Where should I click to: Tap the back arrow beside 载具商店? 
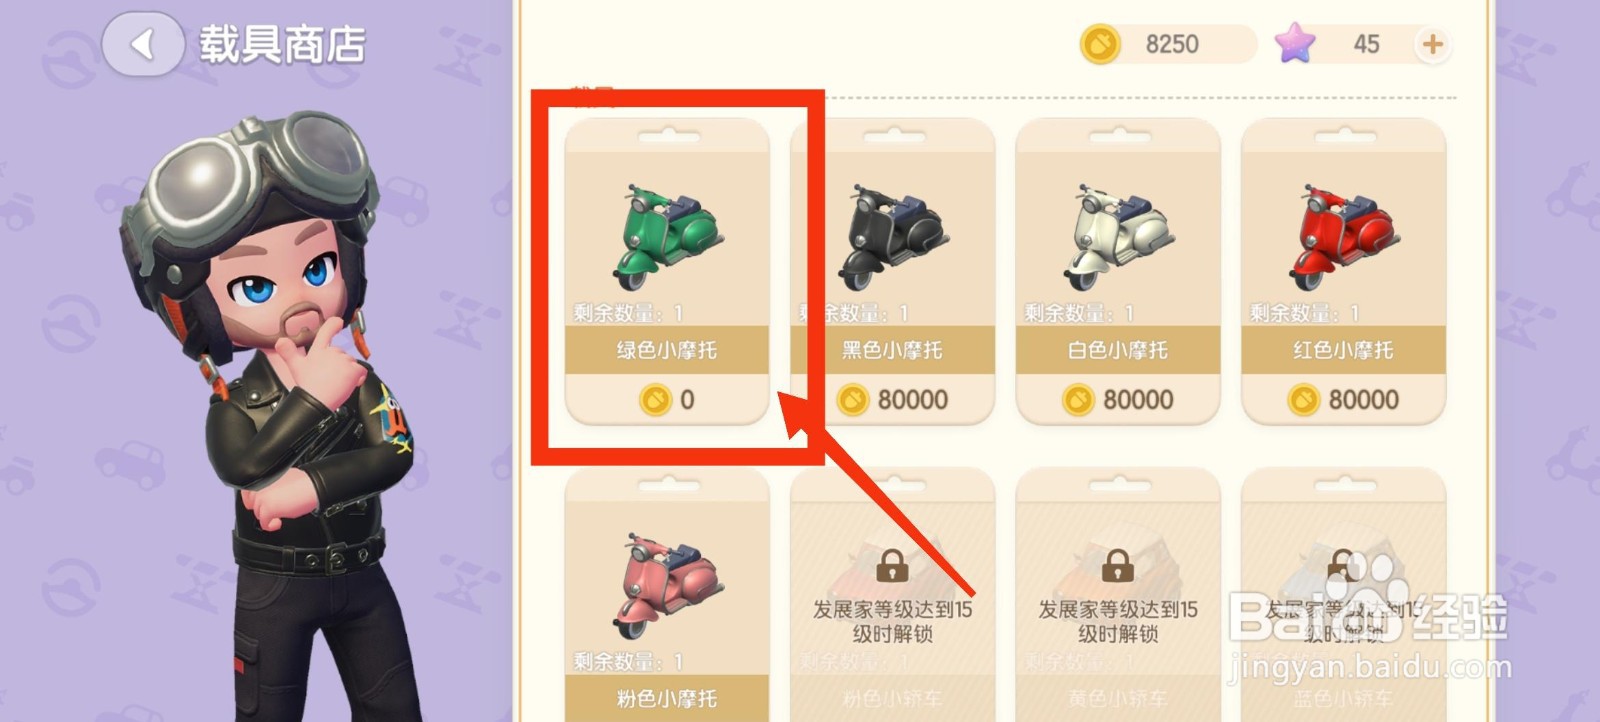[143, 44]
